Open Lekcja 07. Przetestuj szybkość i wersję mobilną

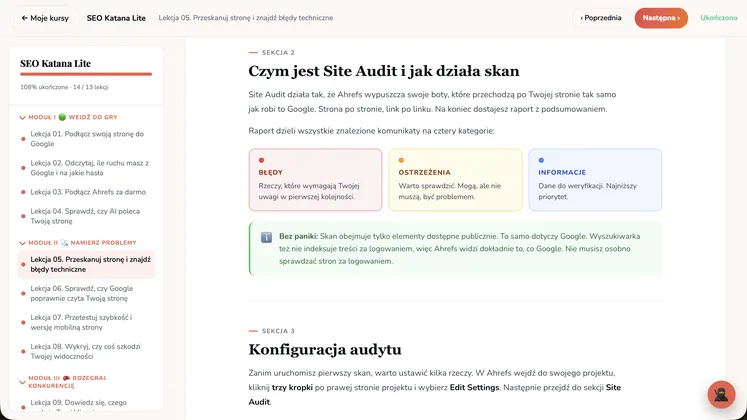87,322
